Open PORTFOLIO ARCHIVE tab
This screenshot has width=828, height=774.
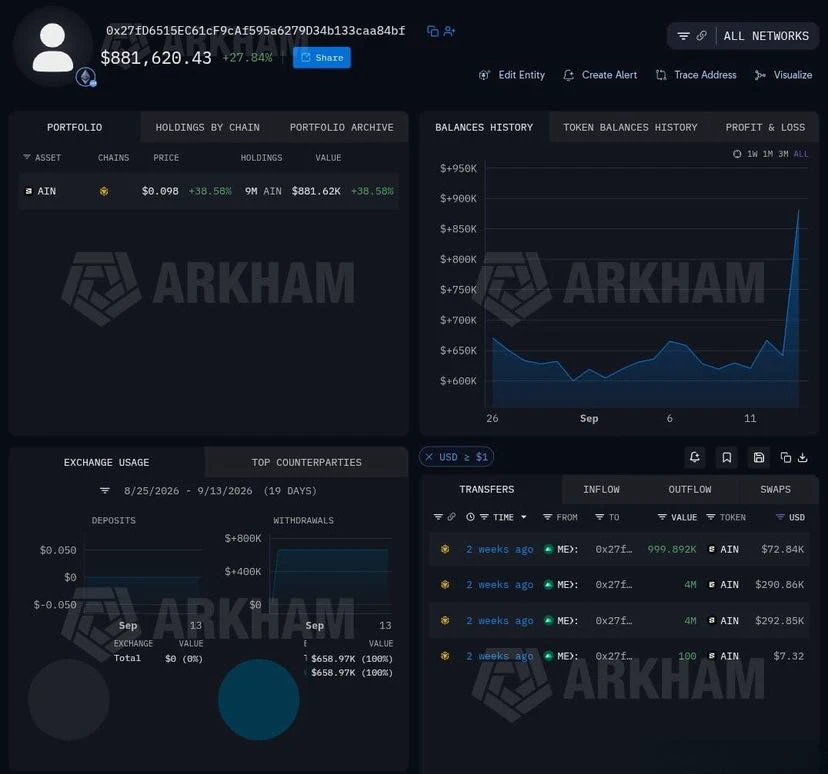pyautogui.click(x=341, y=127)
